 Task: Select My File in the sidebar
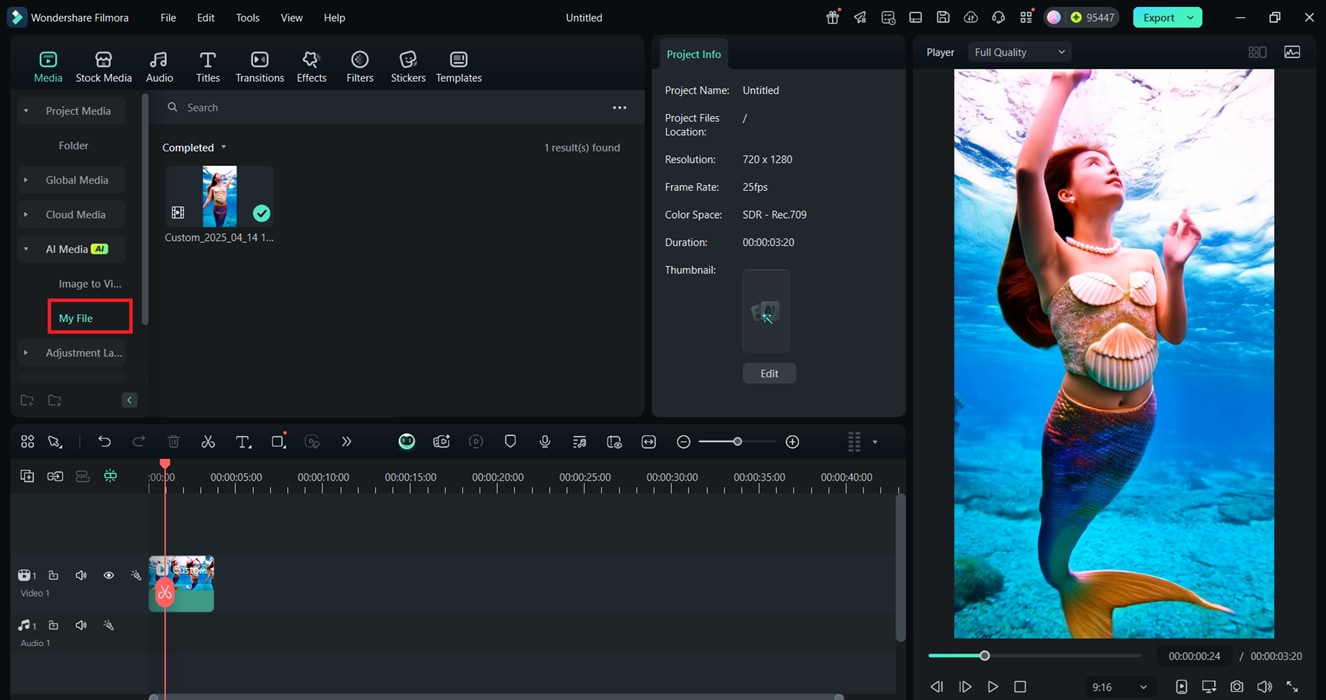tap(76, 318)
